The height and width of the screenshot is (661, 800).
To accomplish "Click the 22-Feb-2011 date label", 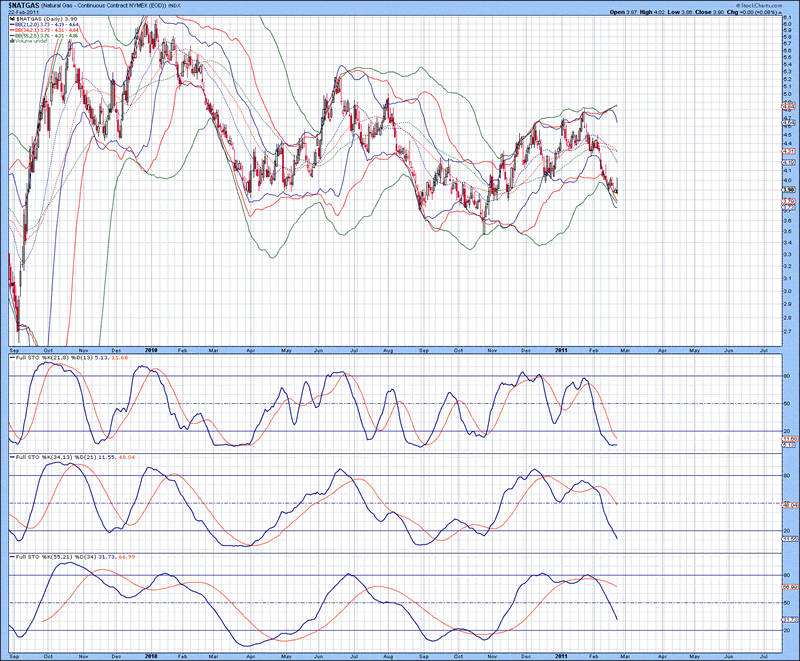I will [x=22, y=12].
